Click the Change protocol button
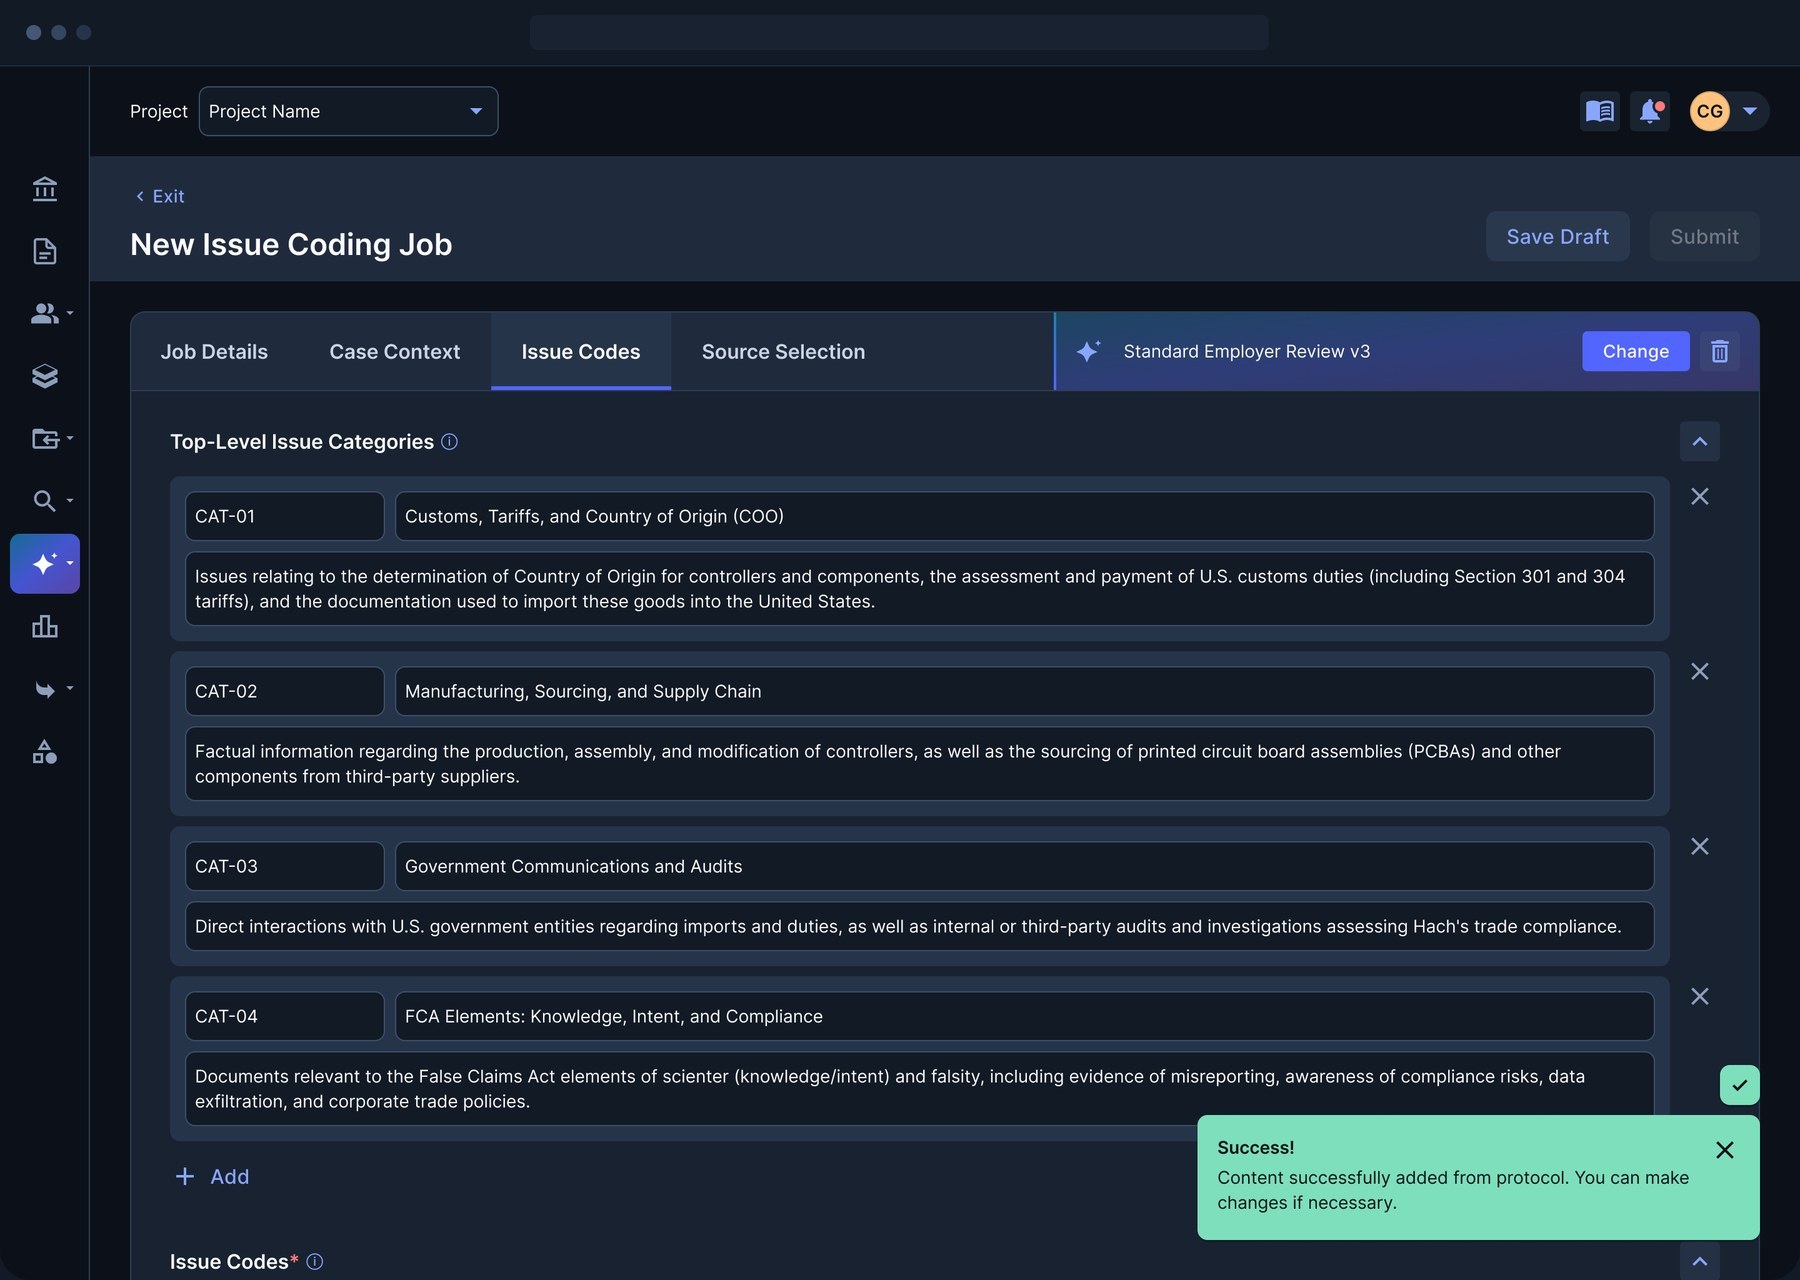This screenshot has height=1280, width=1800. tap(1636, 351)
